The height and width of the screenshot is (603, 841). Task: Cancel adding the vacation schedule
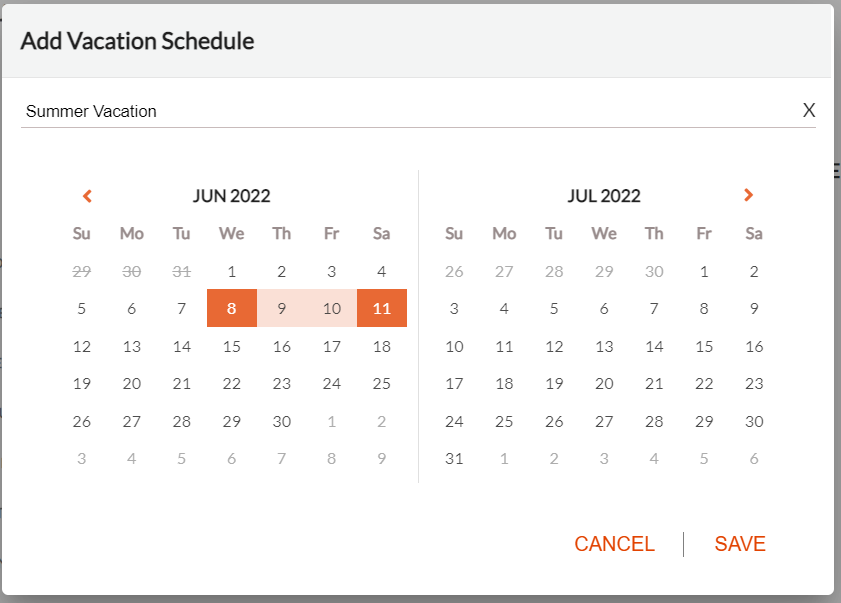coord(614,544)
